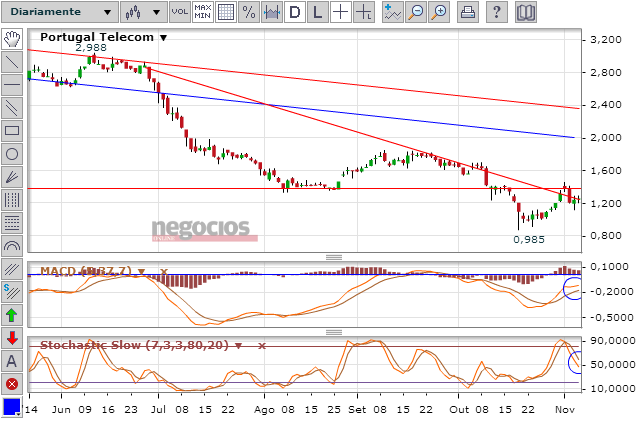This screenshot has height=423, width=639.
Task: Select the diagonal trend line drawing tool
Action: click(x=12, y=62)
